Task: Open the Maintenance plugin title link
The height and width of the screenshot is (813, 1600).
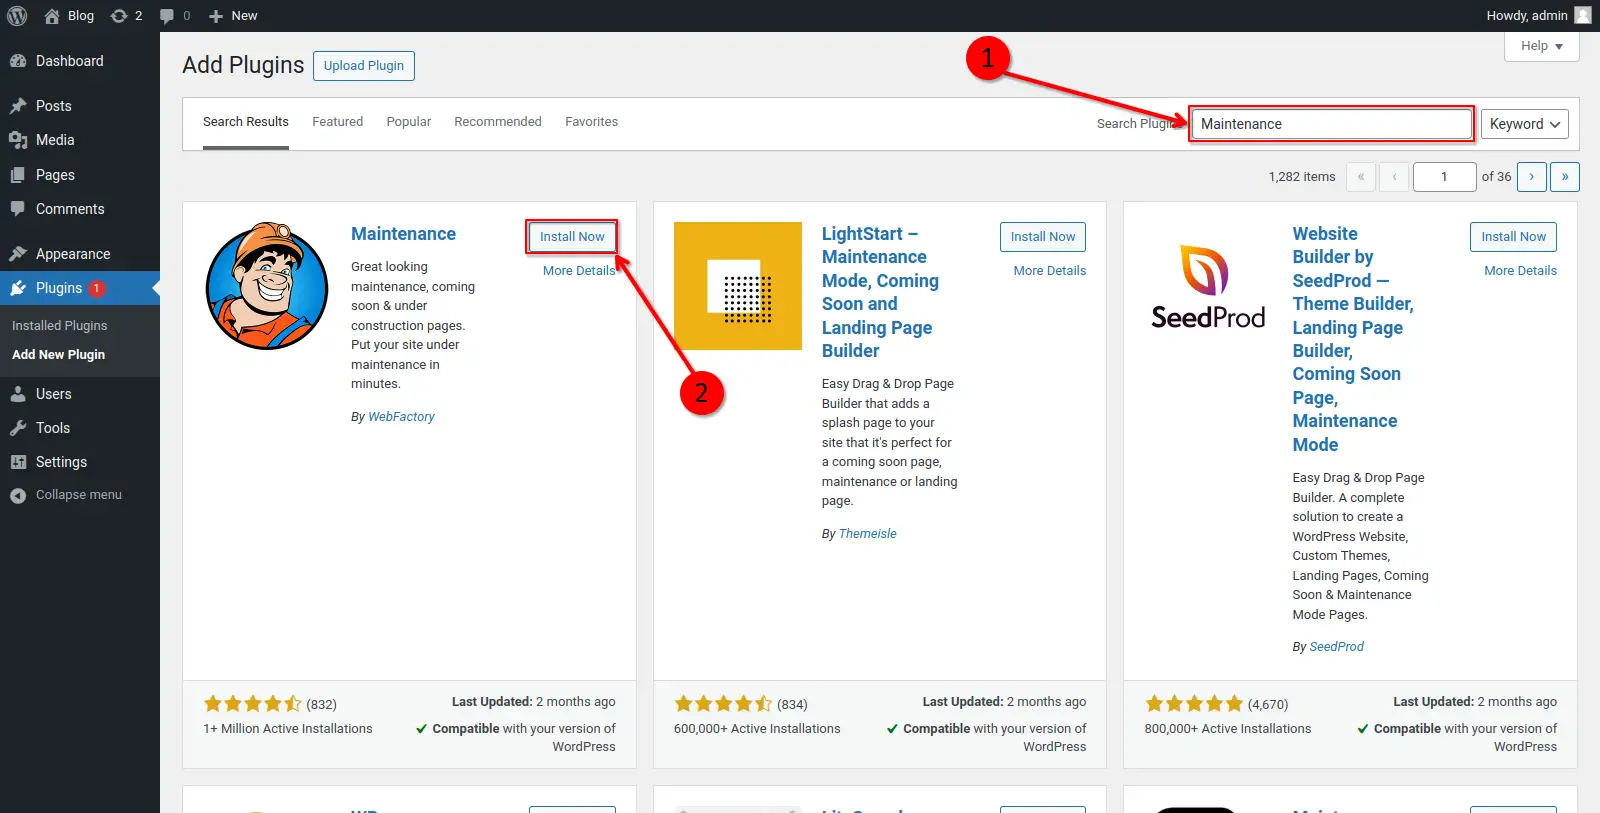Action: pos(403,234)
